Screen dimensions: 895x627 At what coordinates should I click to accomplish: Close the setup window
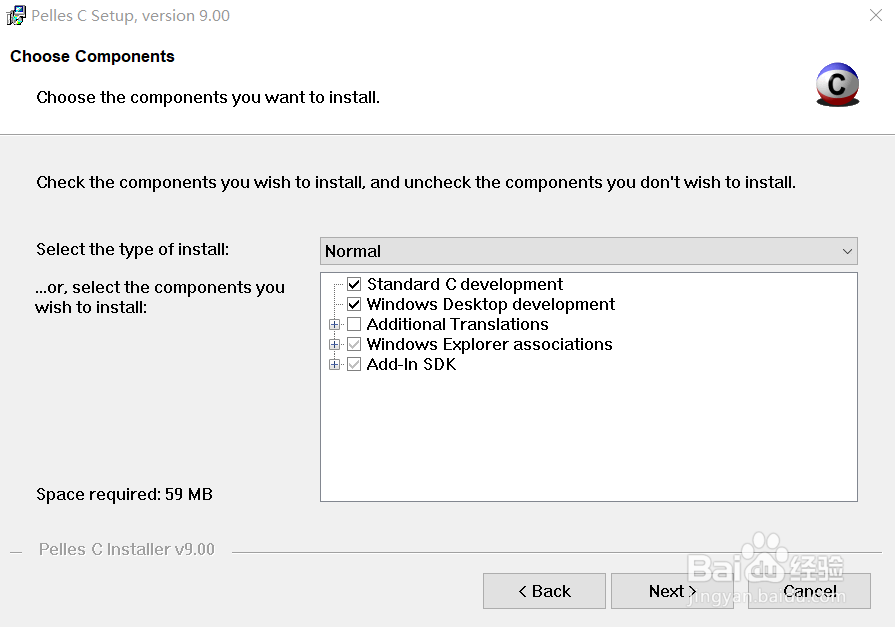[x=874, y=16]
